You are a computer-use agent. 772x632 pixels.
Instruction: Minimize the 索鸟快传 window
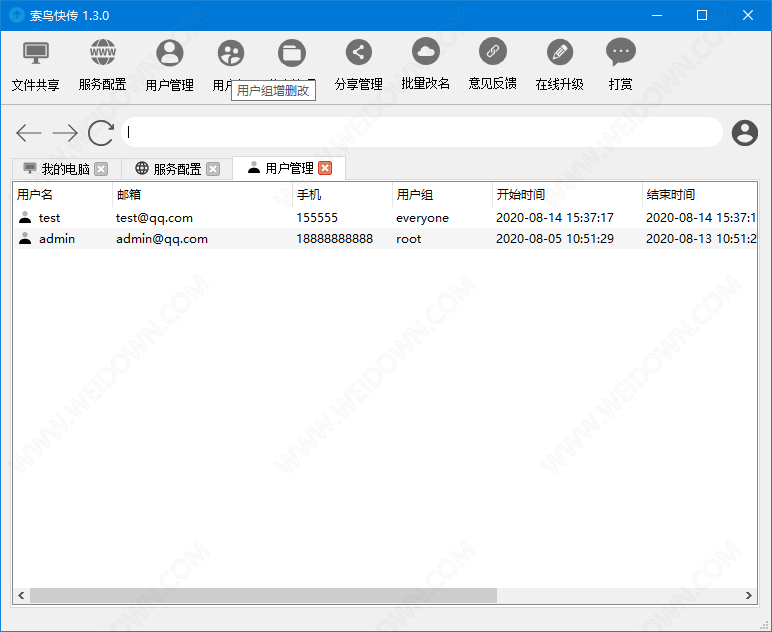coord(657,15)
